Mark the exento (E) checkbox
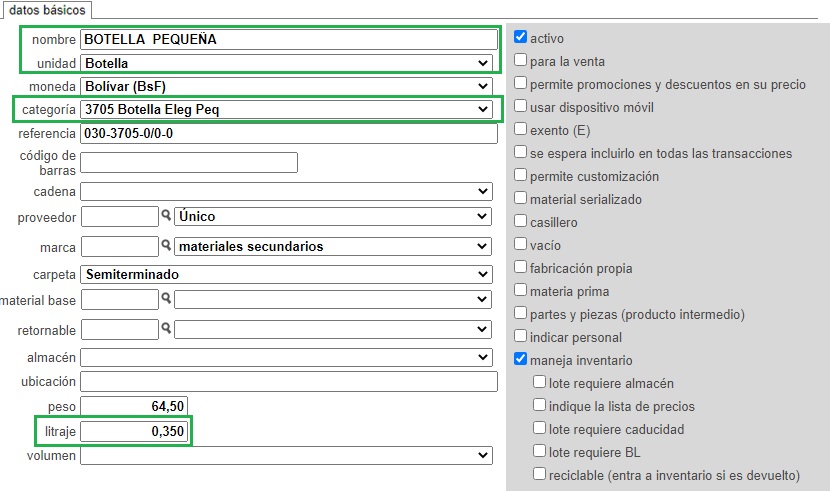 click(x=520, y=129)
